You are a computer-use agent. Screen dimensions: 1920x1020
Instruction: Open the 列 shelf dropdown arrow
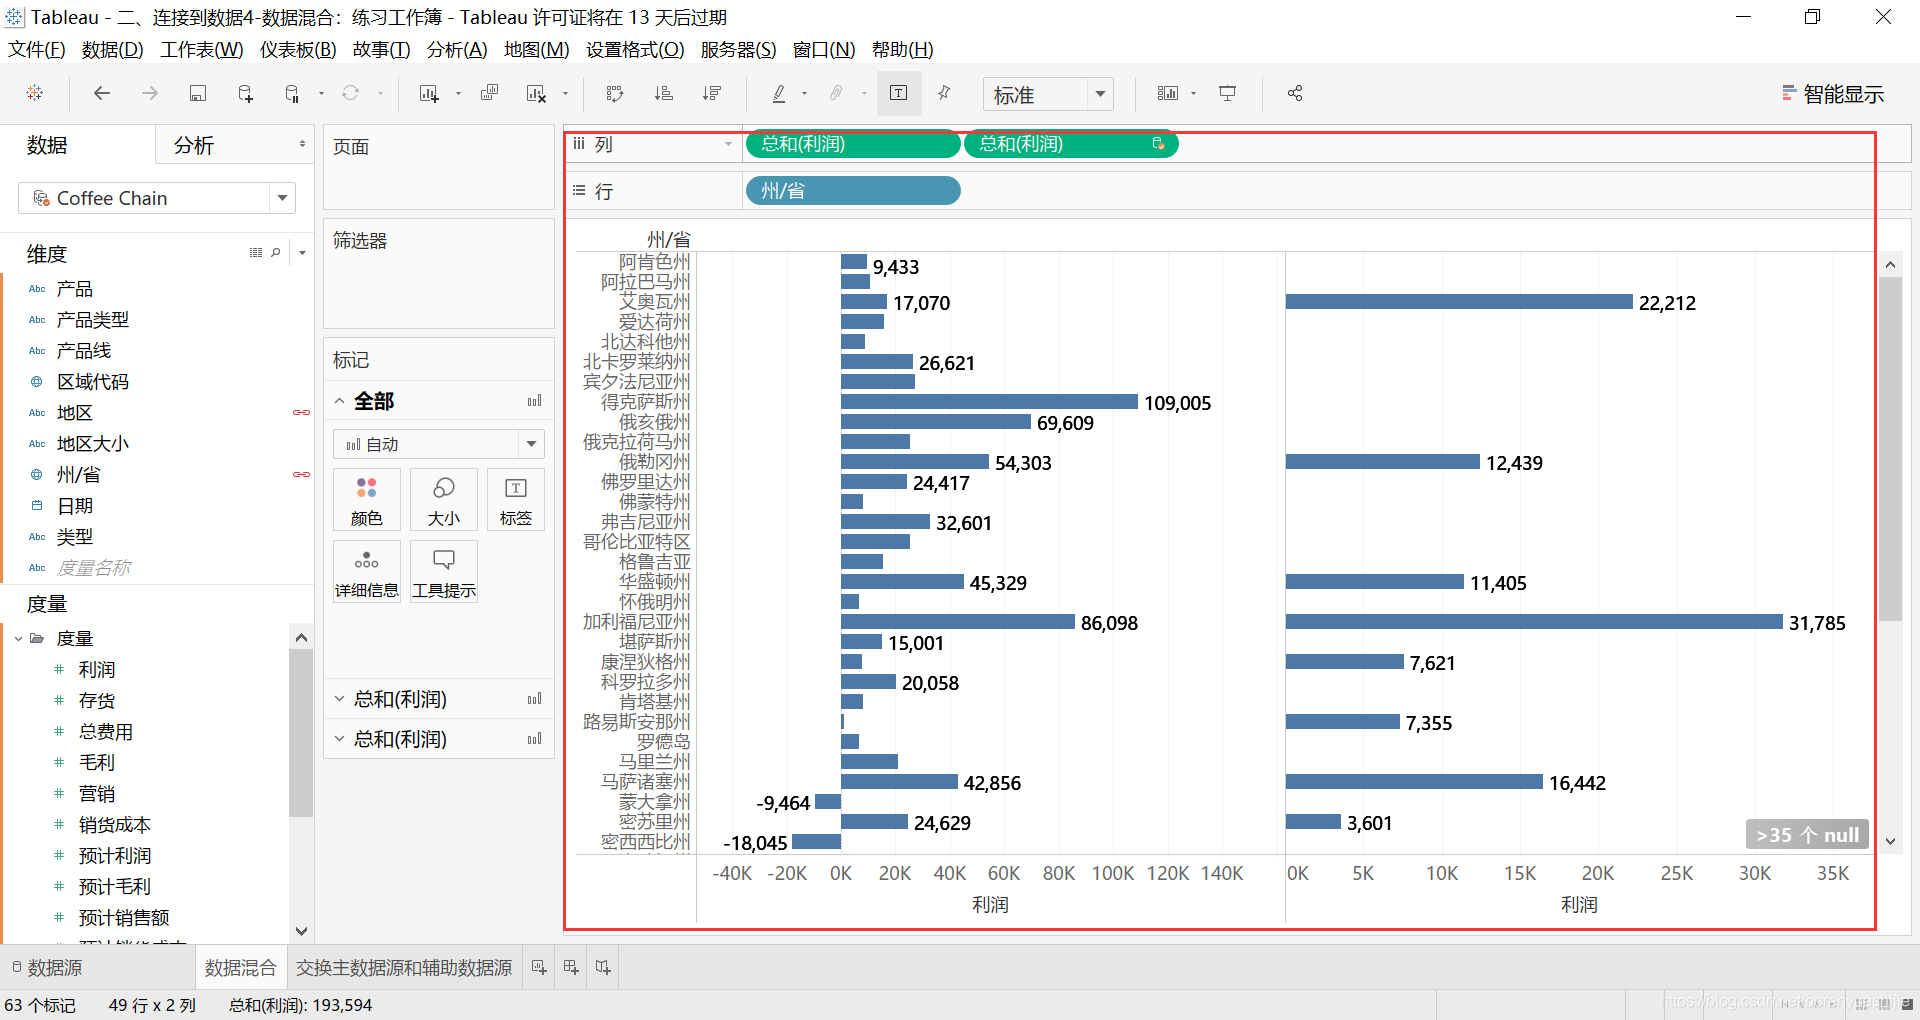point(728,145)
